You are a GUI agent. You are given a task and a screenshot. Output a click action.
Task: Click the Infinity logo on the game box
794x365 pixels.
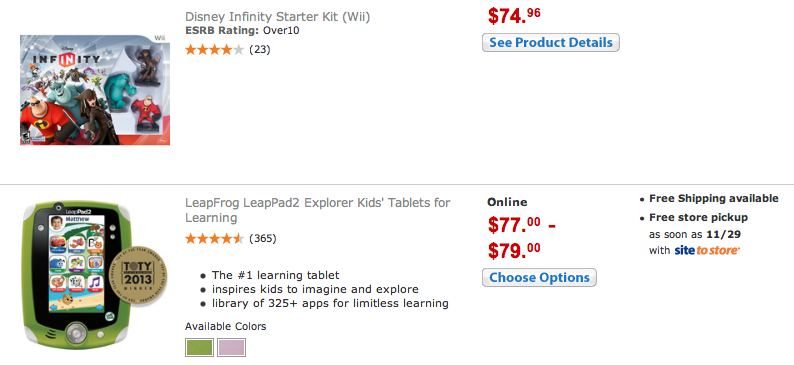click(66, 59)
